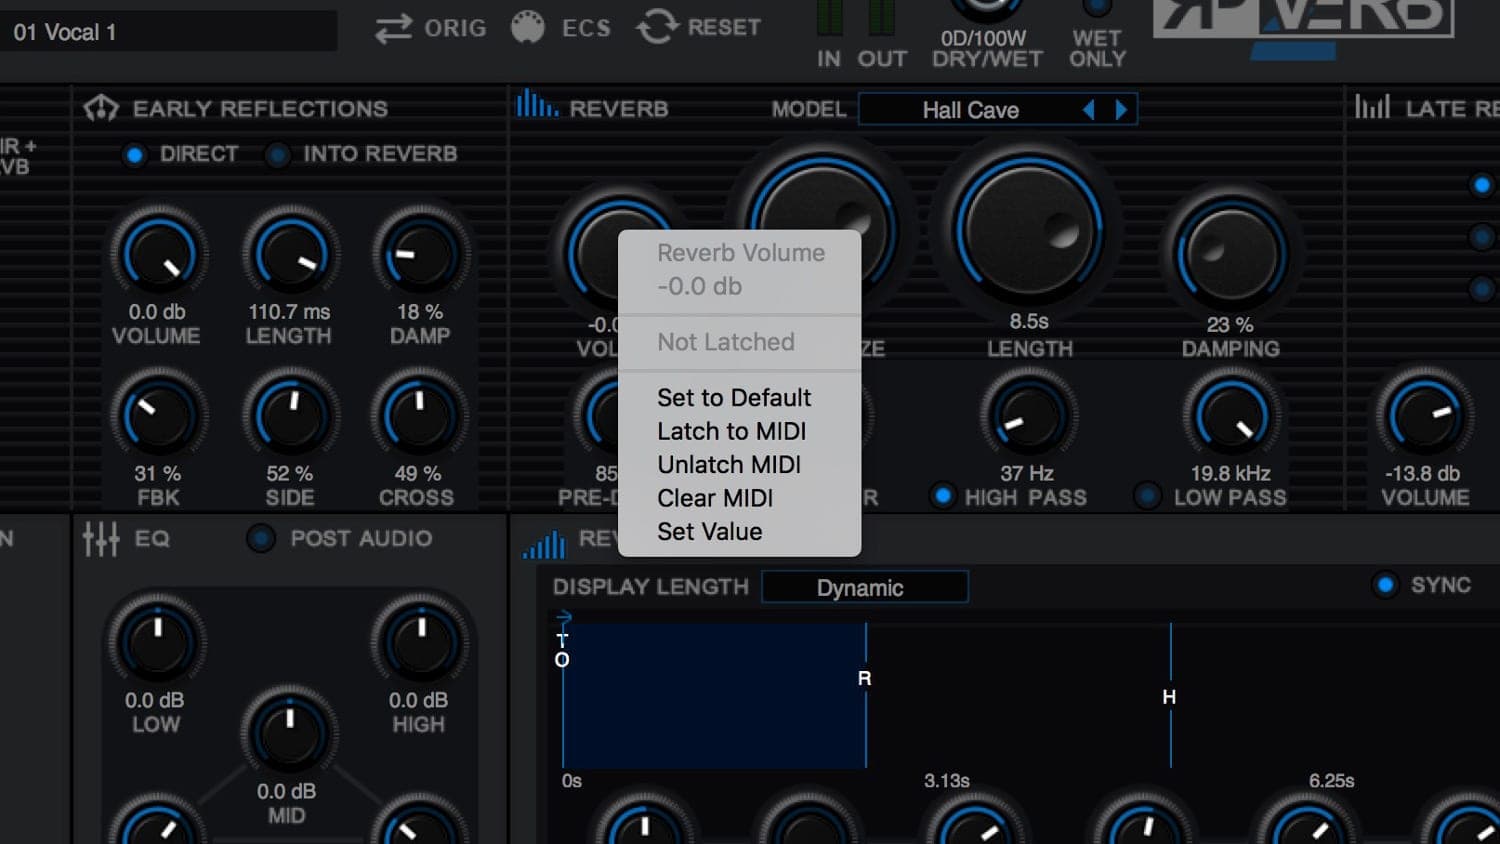Open the 01 Vocal 1 preset field

[168, 32]
